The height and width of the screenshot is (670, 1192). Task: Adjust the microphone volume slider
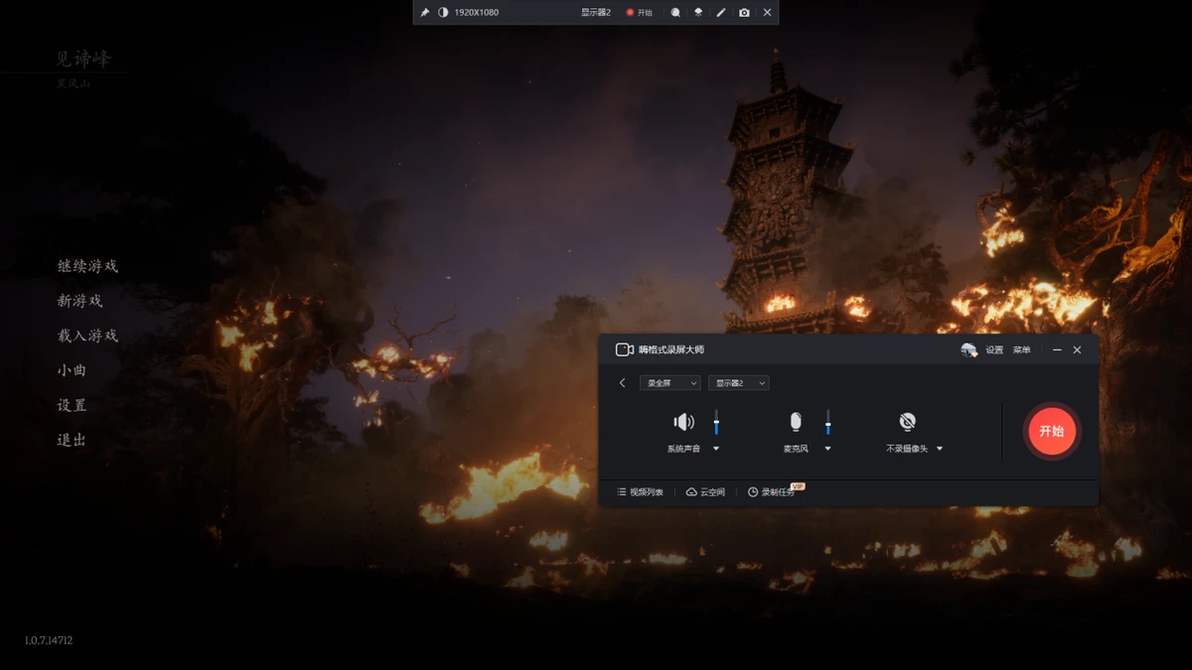tap(828, 422)
